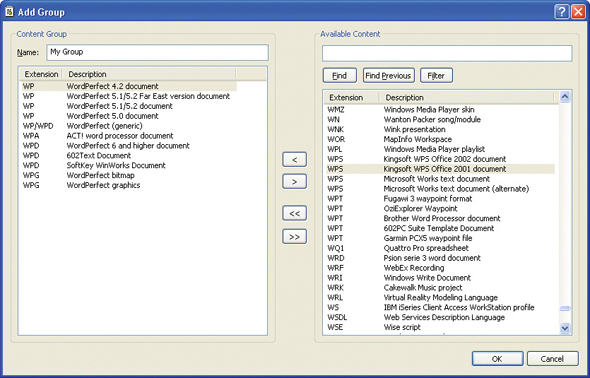Select WordPerfect 6 and higher document
Screen dimensions: 590x378
tap(128, 146)
